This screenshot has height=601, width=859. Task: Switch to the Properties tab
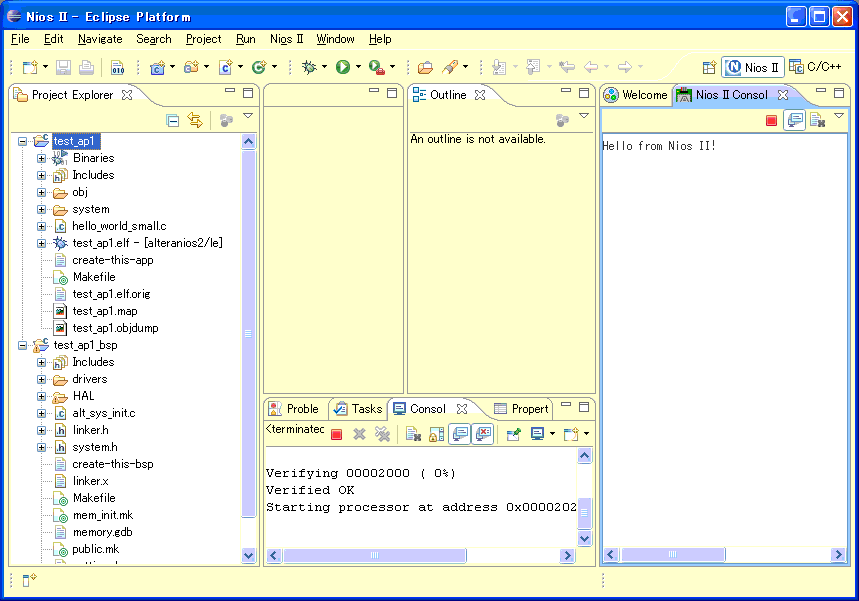click(x=522, y=409)
